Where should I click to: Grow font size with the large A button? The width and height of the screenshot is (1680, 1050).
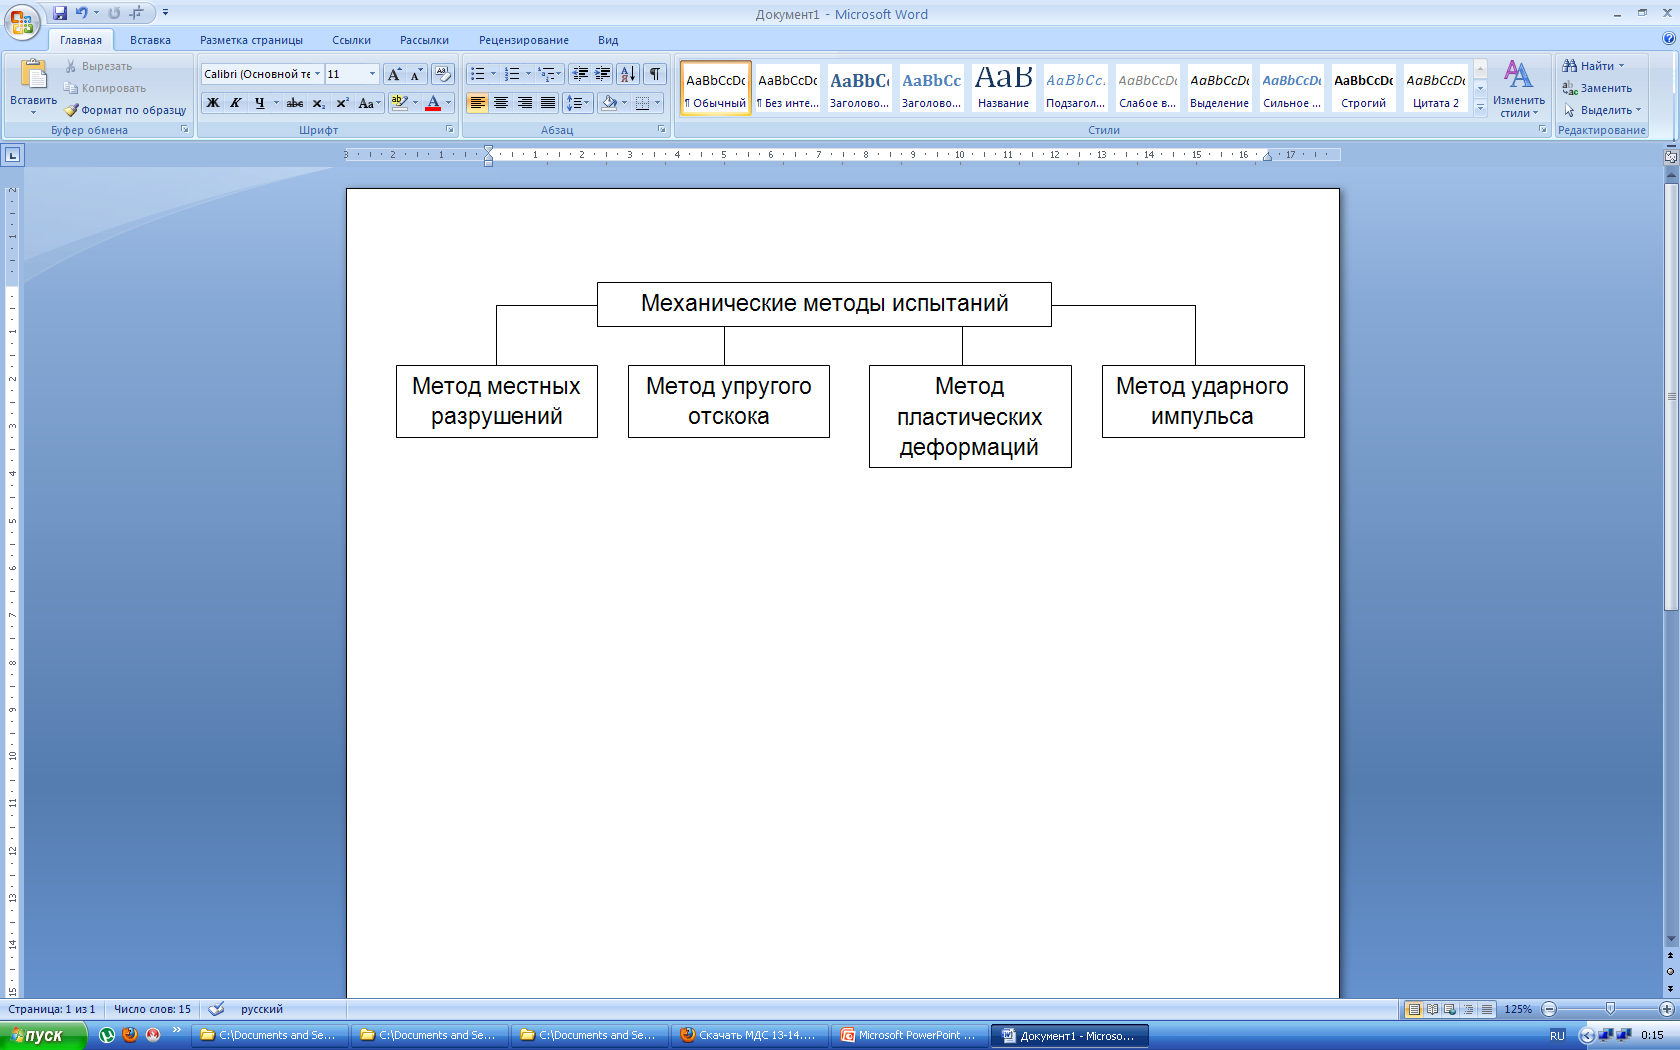[394, 74]
